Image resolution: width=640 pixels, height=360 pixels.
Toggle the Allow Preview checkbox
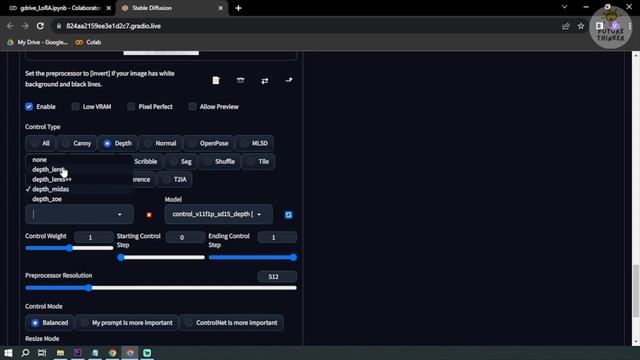point(192,107)
